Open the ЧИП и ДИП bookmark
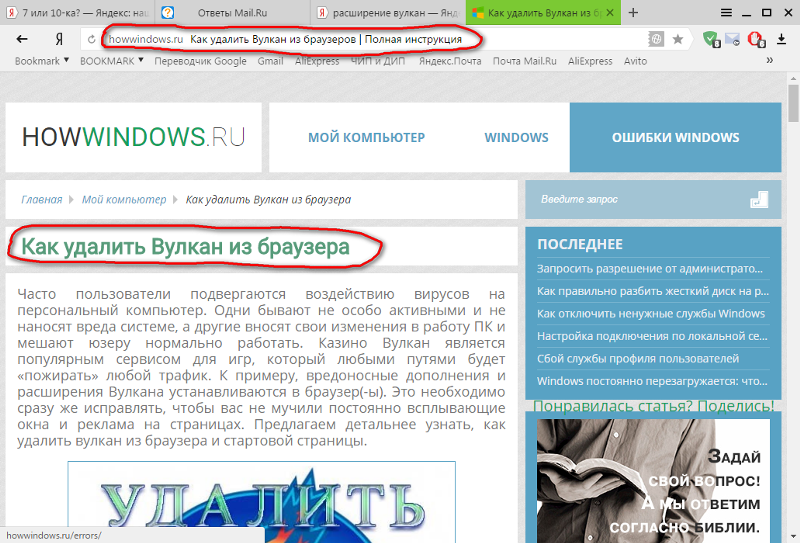Screen dimensions: 800x543 point(378,61)
